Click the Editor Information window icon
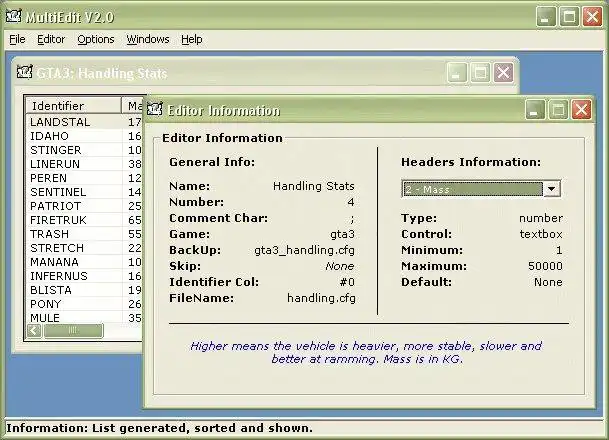 (155, 109)
